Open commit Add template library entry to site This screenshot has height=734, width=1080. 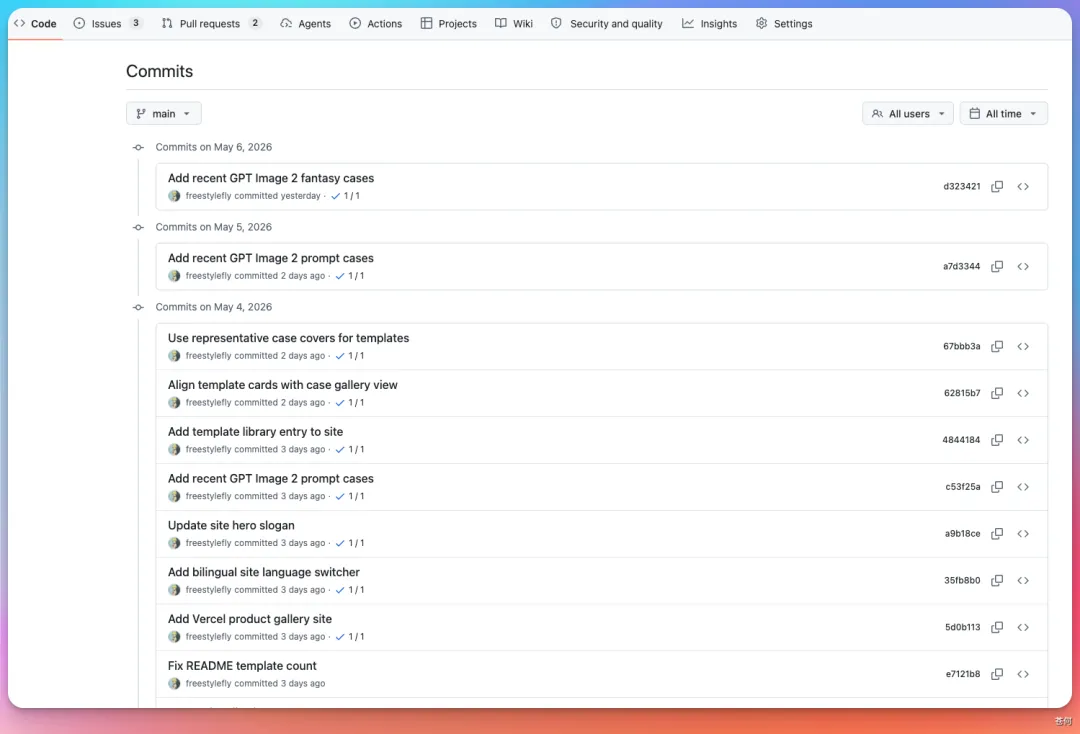pyautogui.click(x=256, y=432)
